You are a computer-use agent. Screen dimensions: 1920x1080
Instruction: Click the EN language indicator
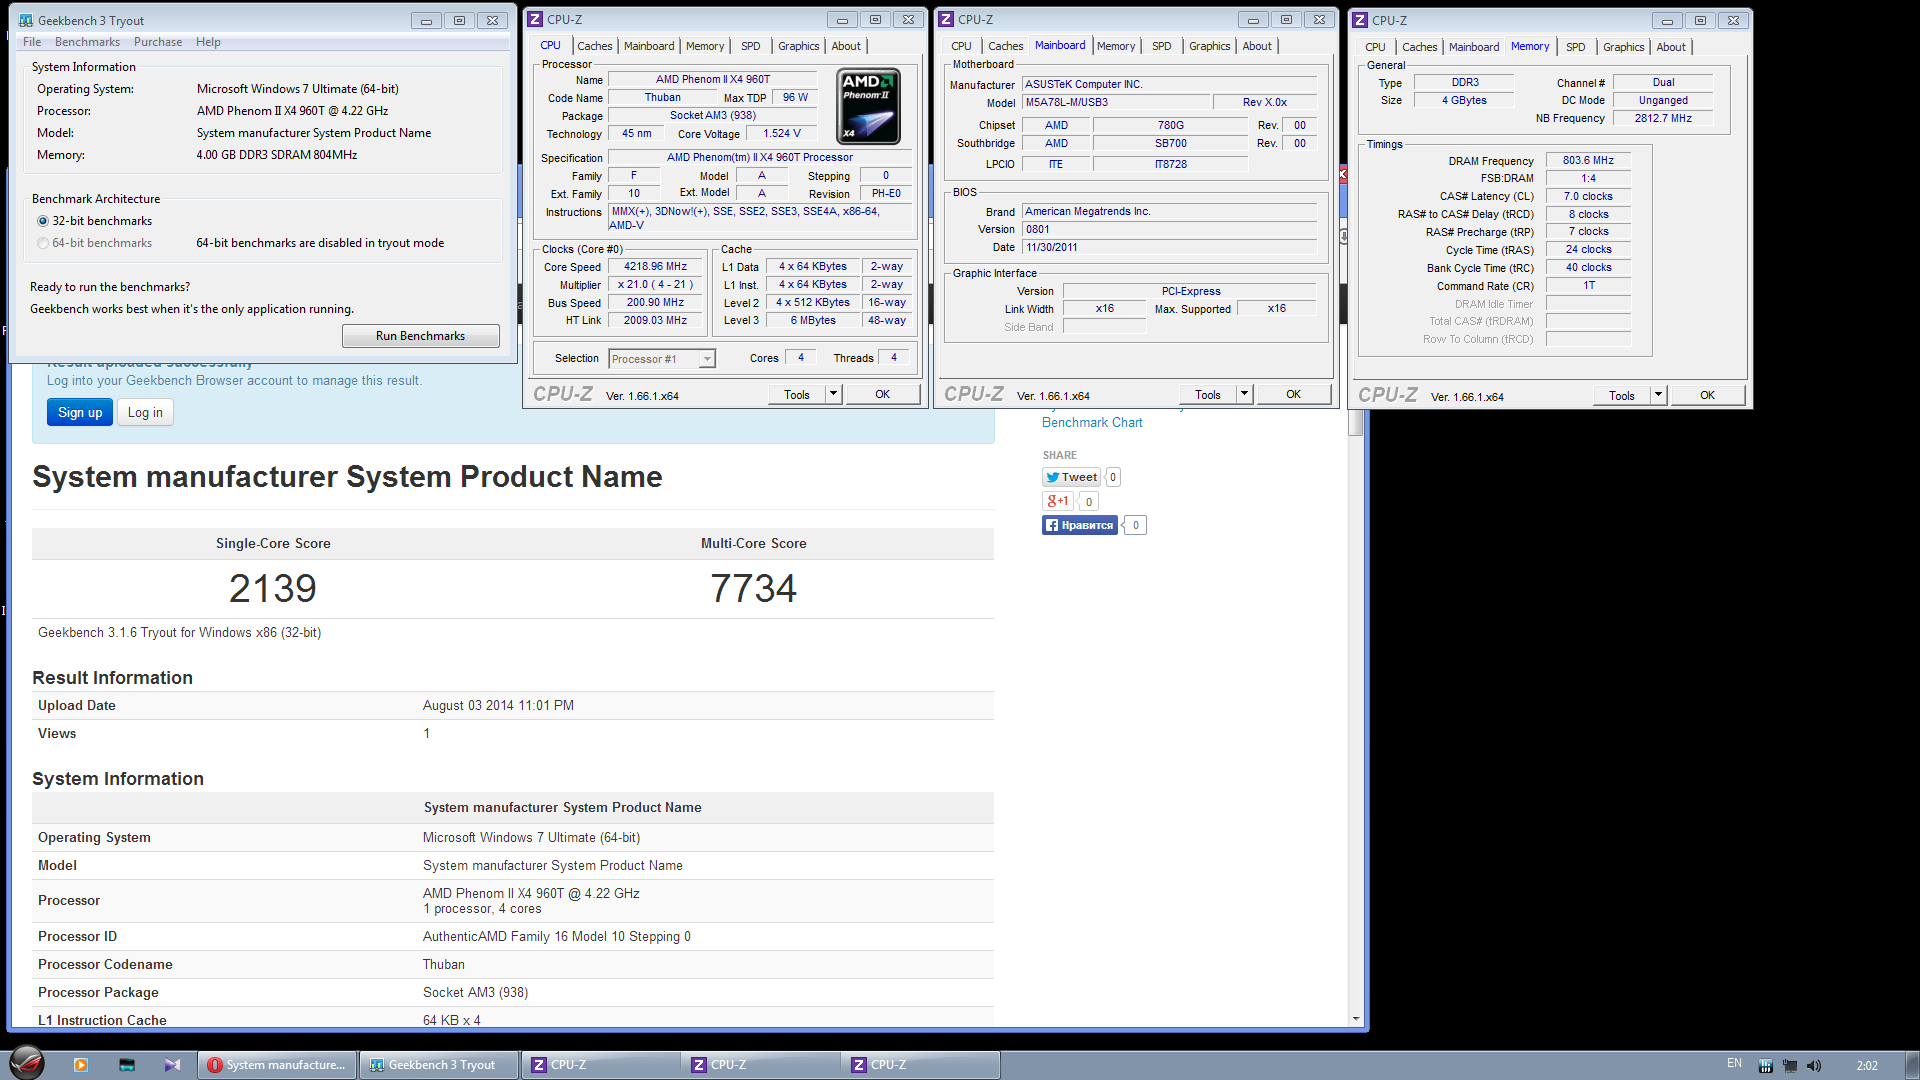[x=1734, y=1063]
